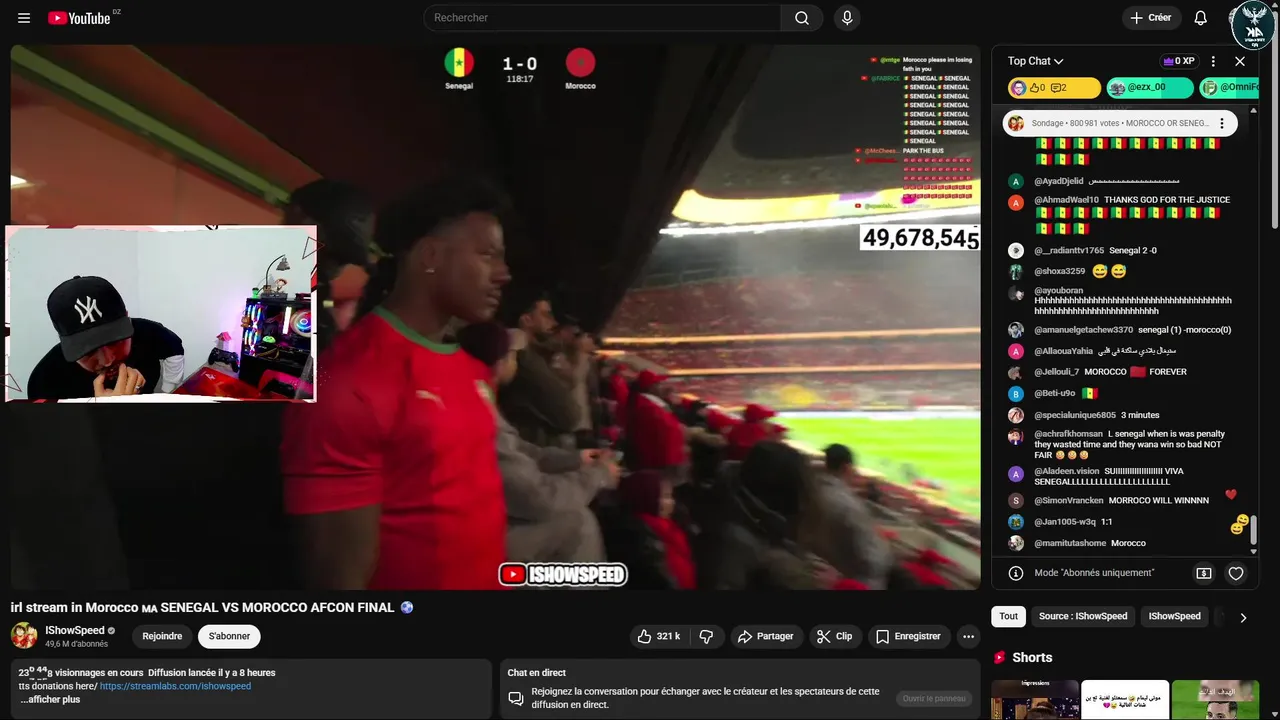Click the Rejoindre membership button
Screen dimensions: 1280x720
click(162, 636)
